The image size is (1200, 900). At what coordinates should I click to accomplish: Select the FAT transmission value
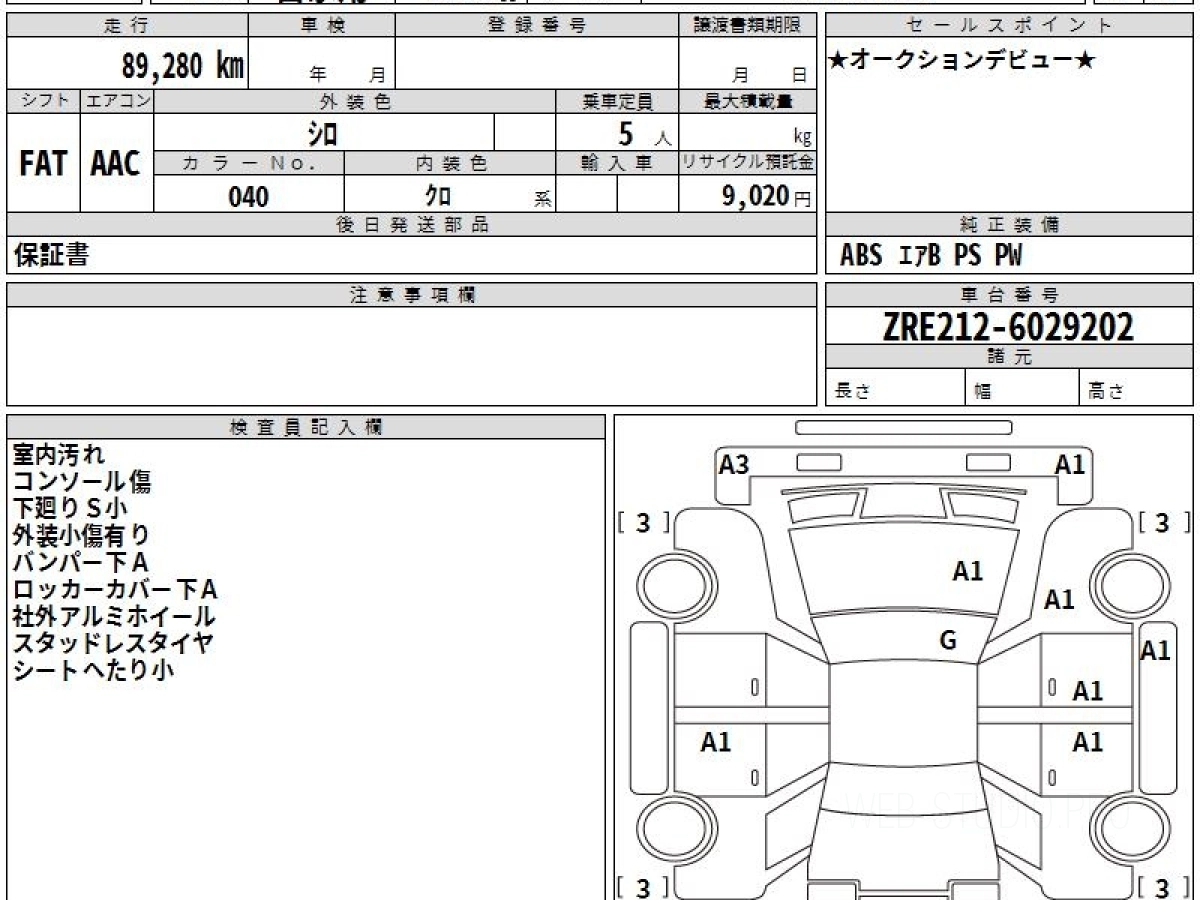pos(43,164)
